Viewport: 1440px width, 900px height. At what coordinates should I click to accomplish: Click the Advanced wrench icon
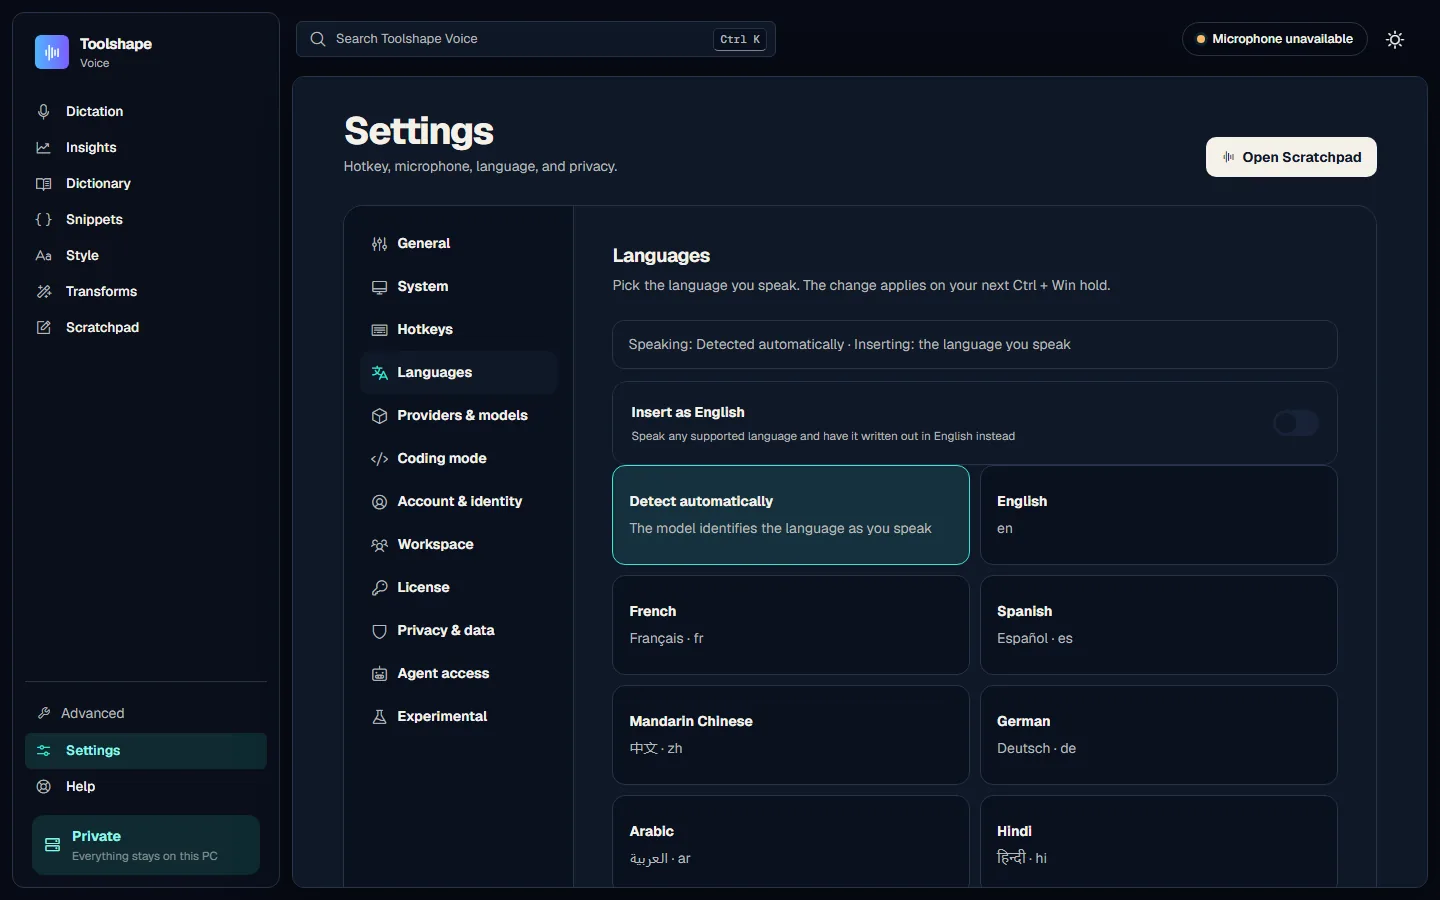[x=43, y=713]
